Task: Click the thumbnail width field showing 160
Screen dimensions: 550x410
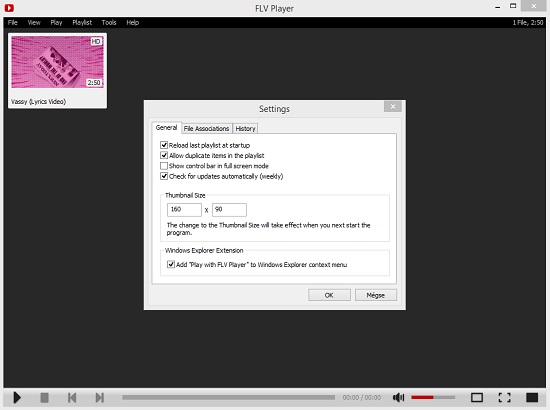Action: point(184,209)
